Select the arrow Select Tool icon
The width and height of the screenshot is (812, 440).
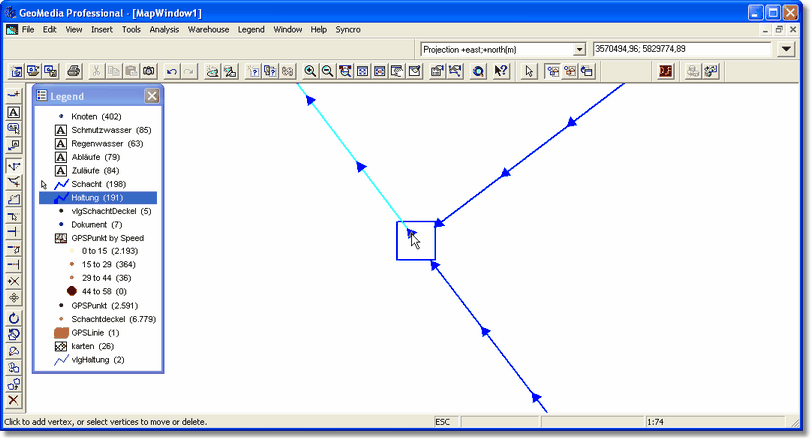pos(529,71)
